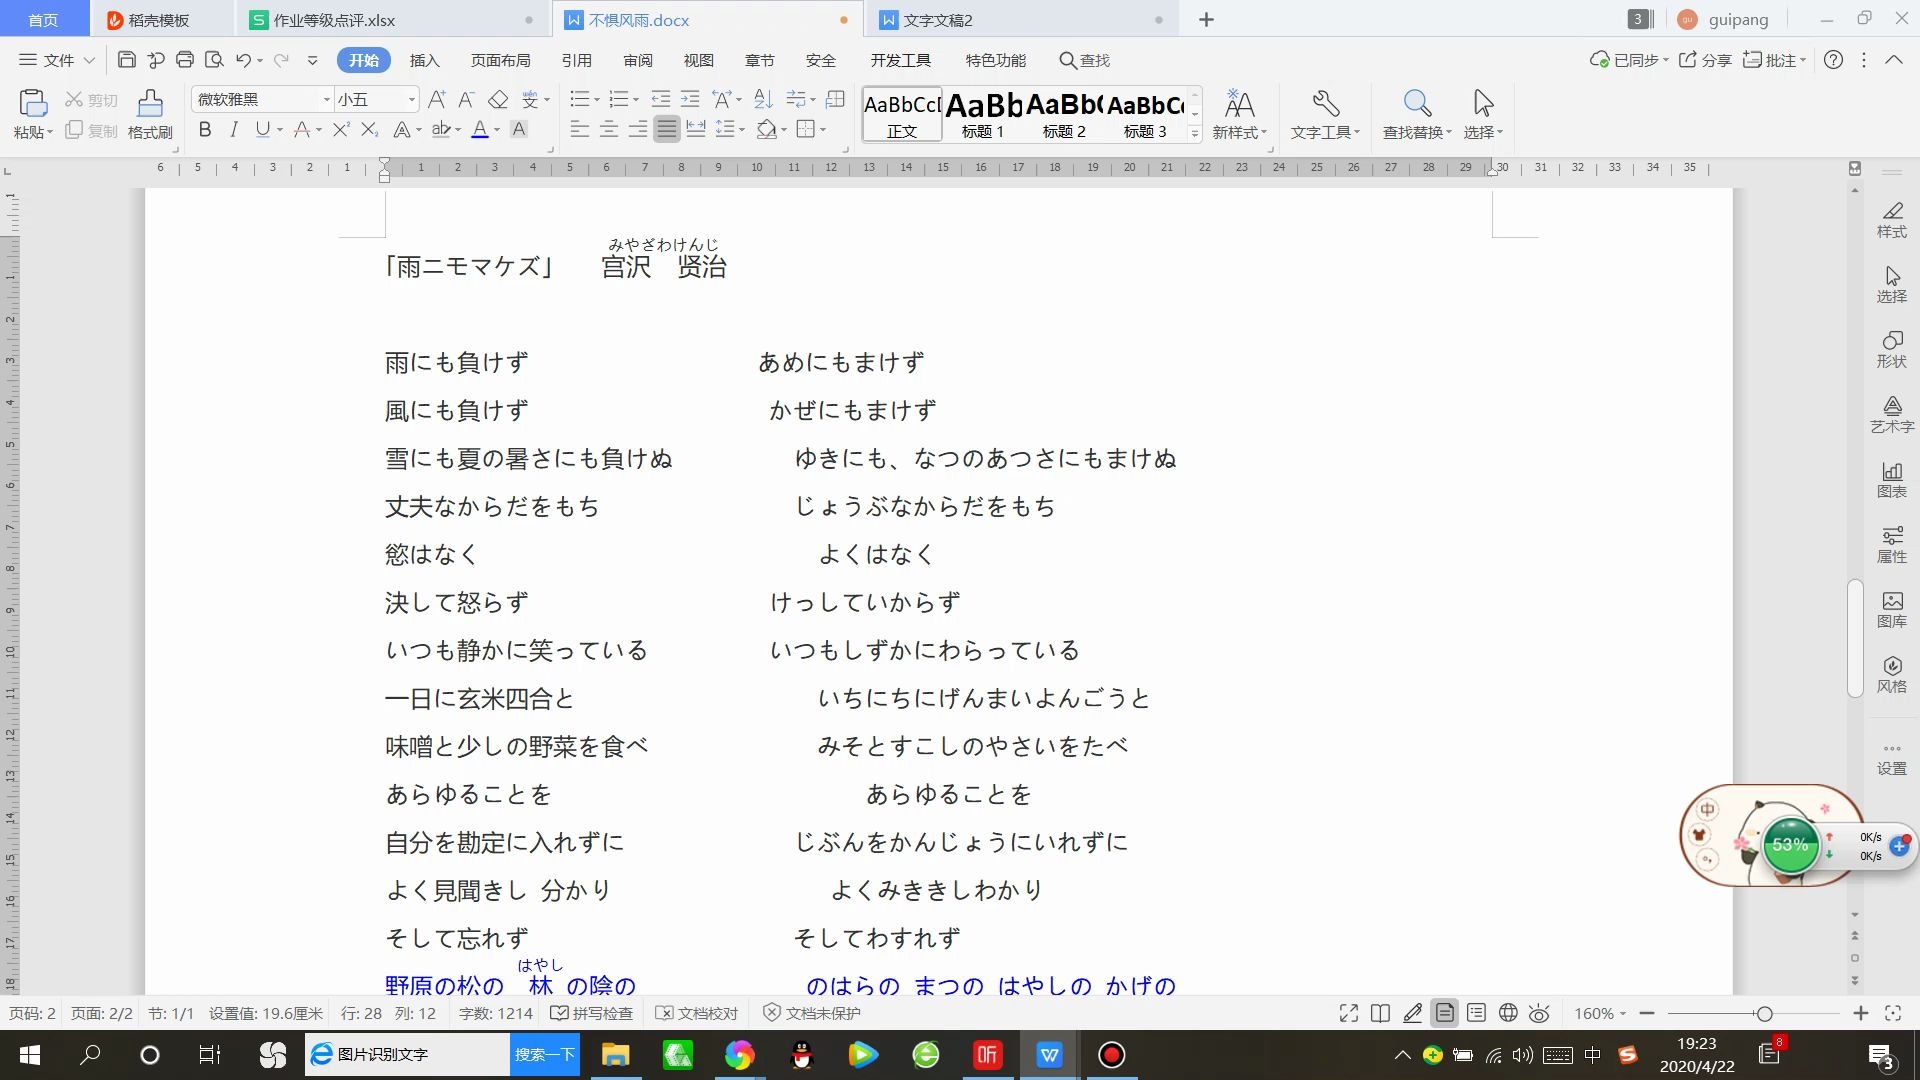The width and height of the screenshot is (1920, 1080).
Task: Switch to reading mode in status bar
Action: click(x=1380, y=1013)
